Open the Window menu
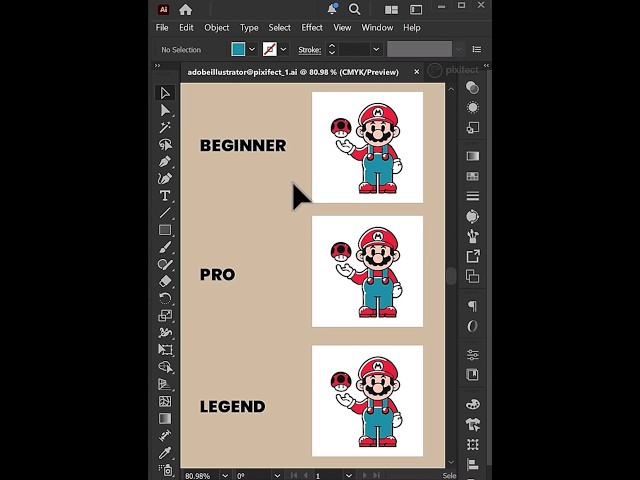640x480 pixels. coord(377,27)
